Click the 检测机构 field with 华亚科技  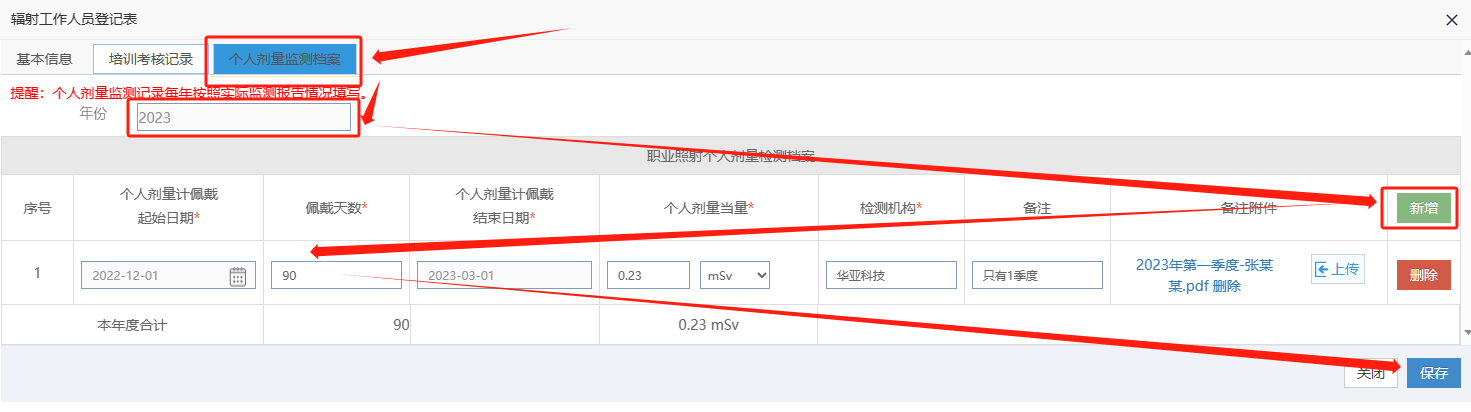[x=891, y=275]
